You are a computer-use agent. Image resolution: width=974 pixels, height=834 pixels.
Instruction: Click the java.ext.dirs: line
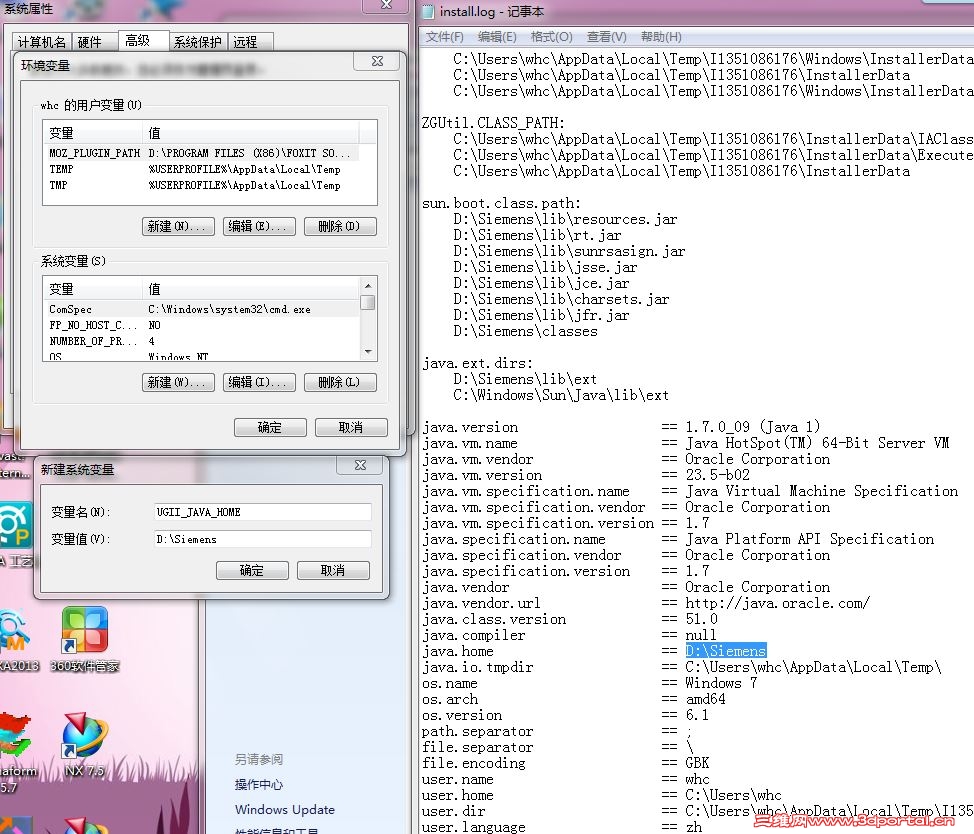tap(477, 363)
